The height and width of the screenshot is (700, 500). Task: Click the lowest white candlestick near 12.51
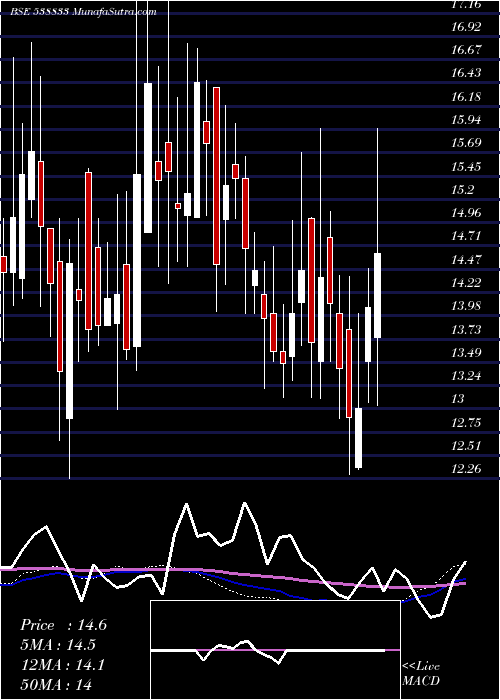click(358, 438)
